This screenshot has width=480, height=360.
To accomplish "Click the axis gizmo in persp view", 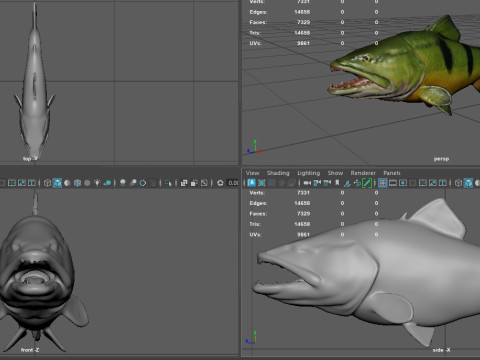I will (254, 147).
